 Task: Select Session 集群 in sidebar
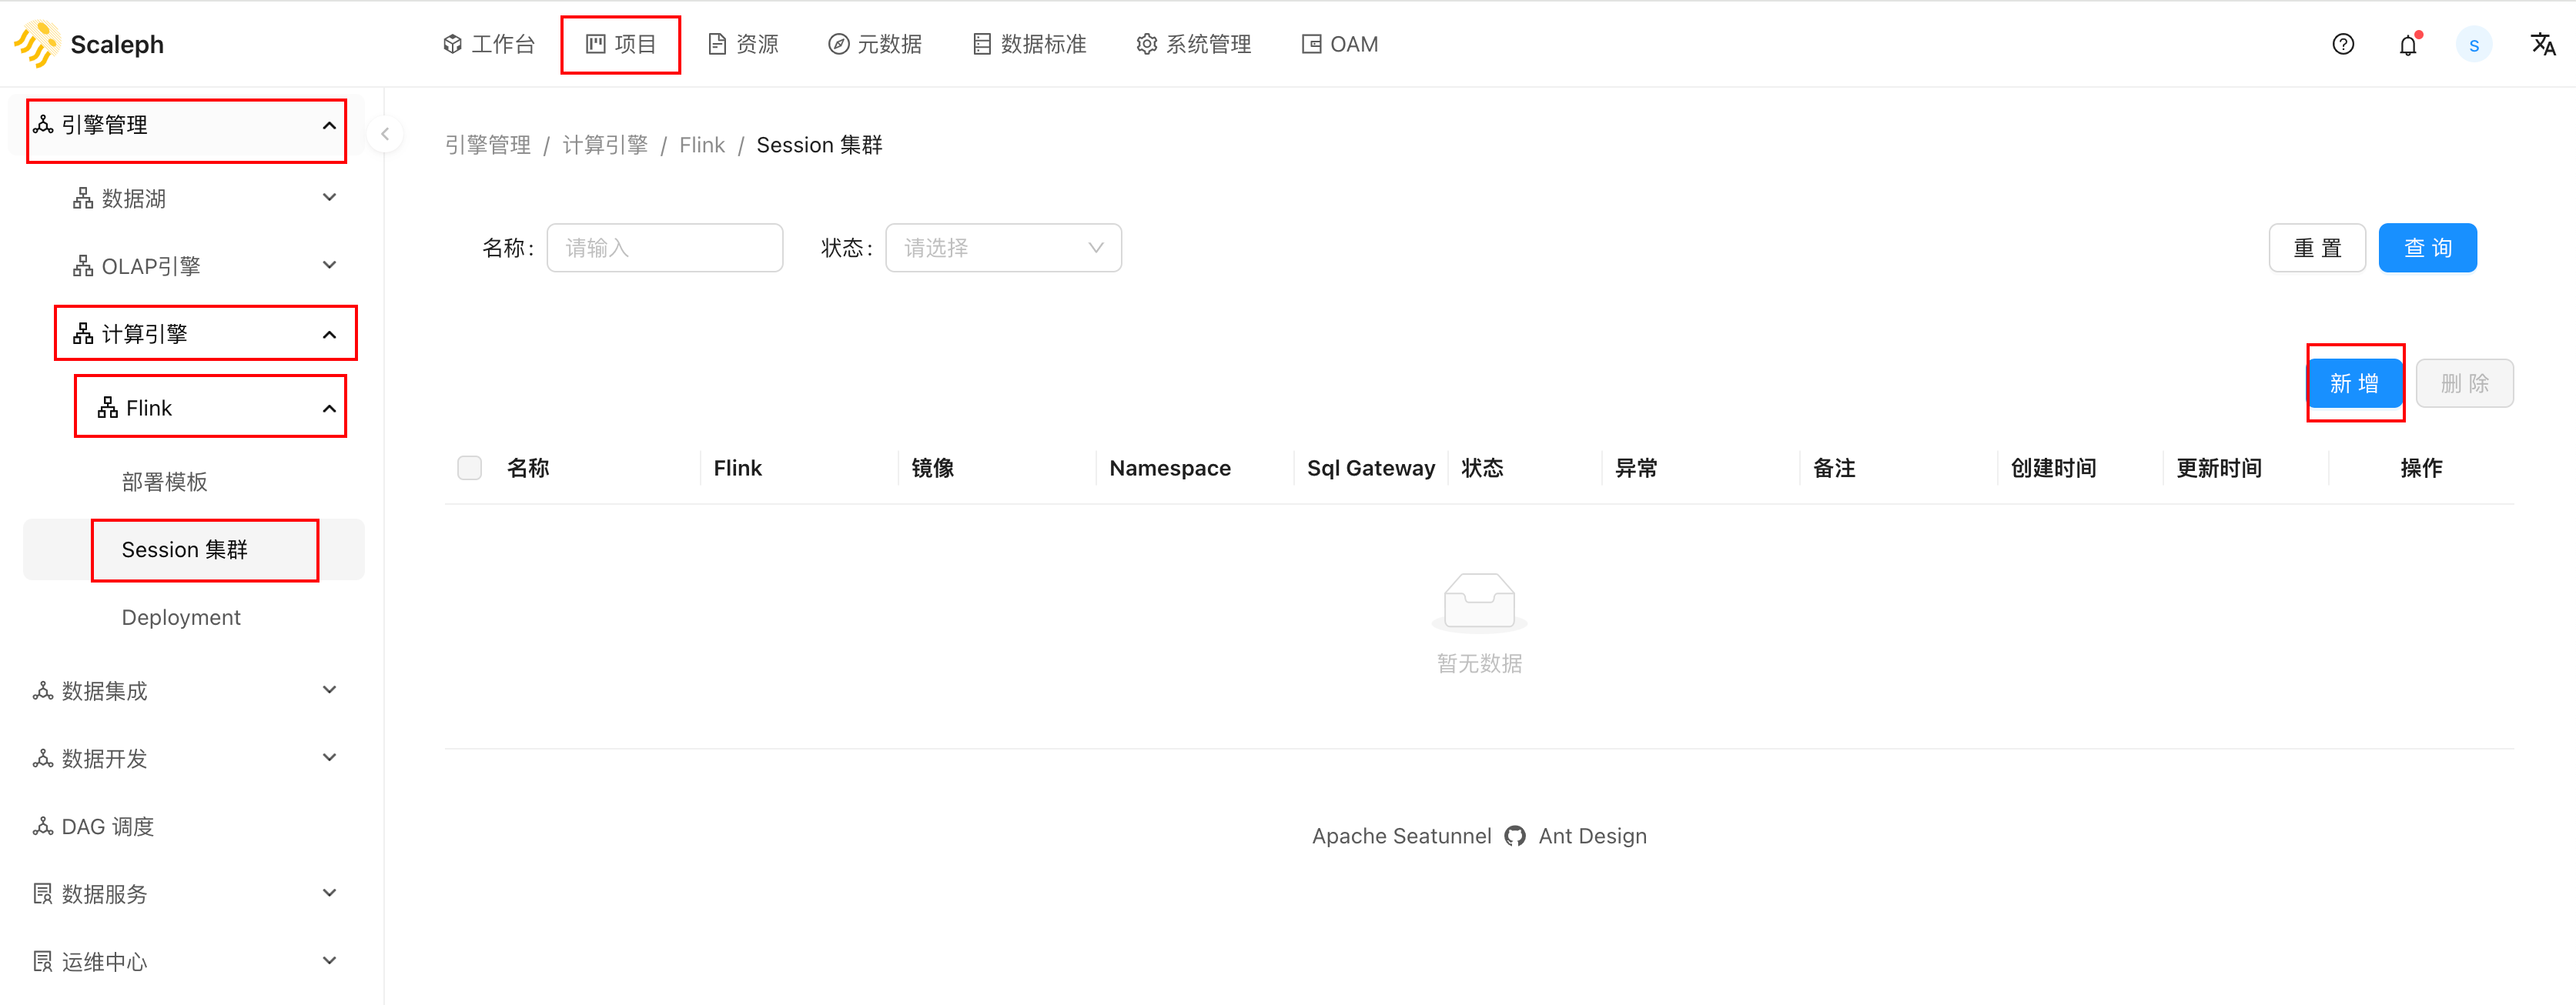[194, 550]
